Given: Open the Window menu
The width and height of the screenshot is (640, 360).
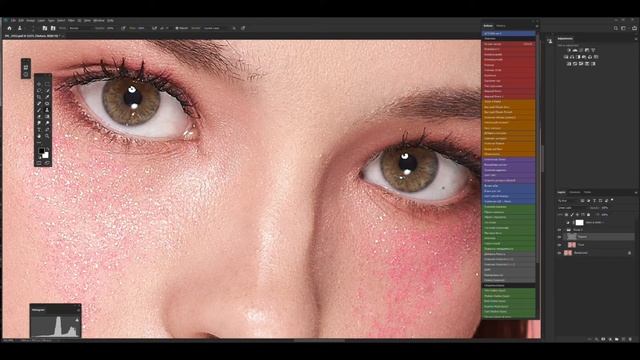Looking at the screenshot, I should (x=98, y=20).
